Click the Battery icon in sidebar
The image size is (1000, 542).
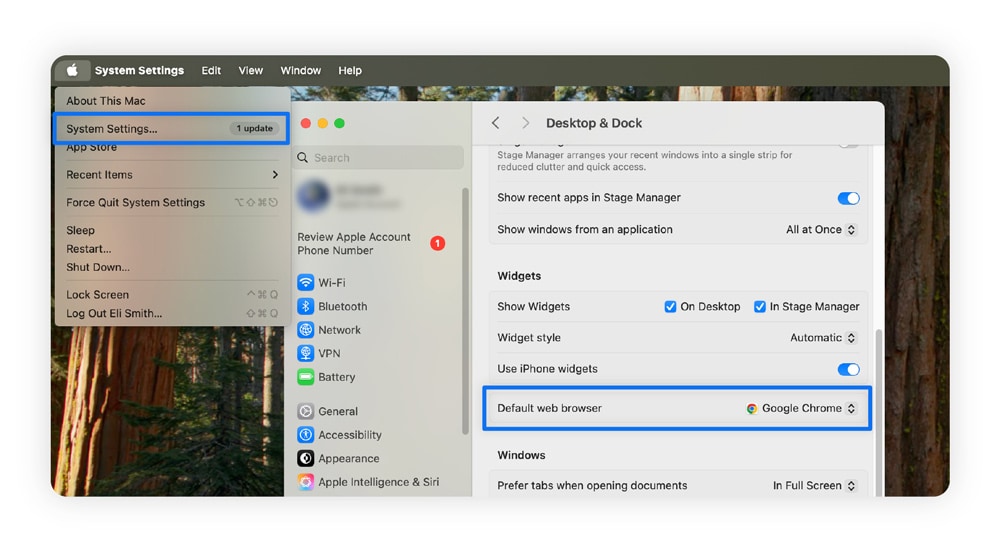[x=306, y=377]
